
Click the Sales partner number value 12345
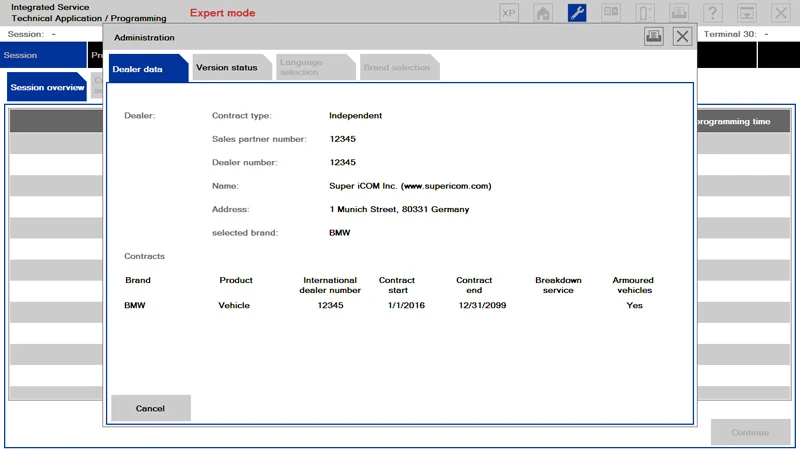click(x=342, y=139)
